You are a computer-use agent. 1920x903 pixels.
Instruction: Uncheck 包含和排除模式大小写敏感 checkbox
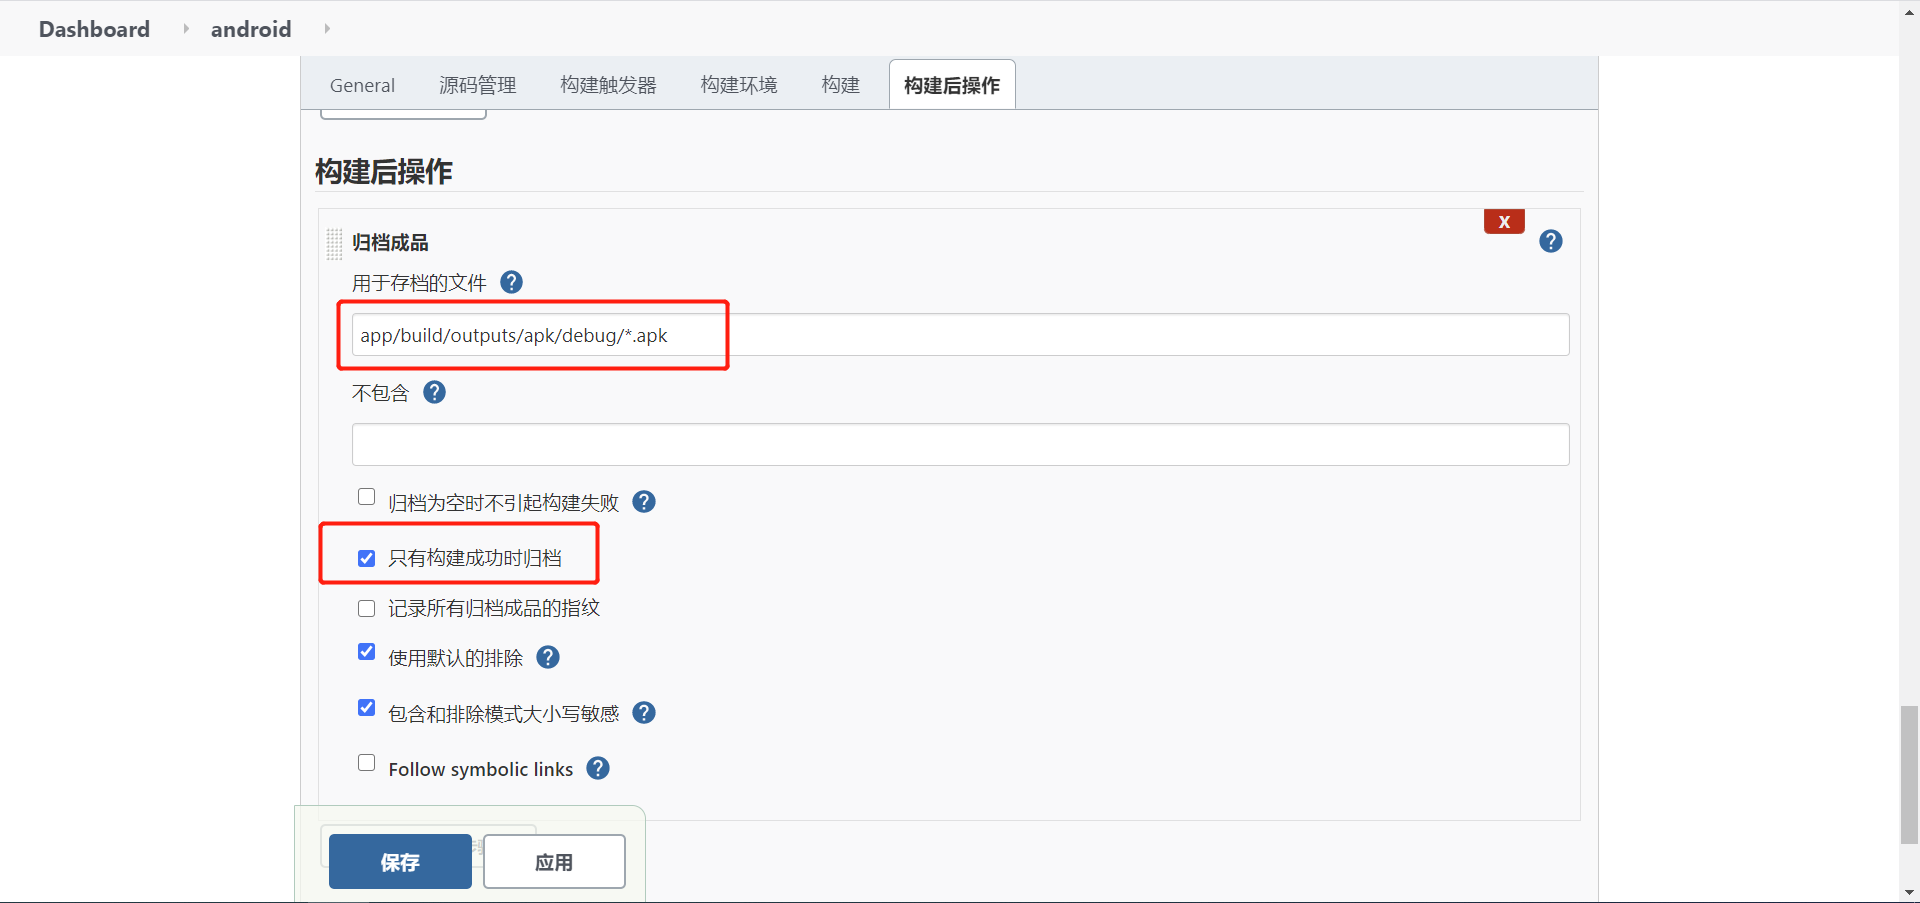[x=367, y=708]
